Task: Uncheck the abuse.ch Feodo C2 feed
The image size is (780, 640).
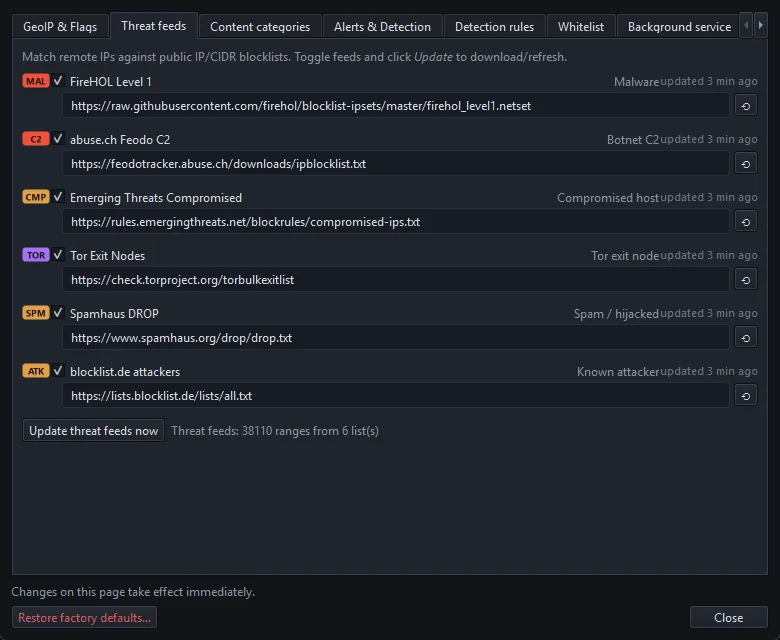Action: (x=58, y=138)
